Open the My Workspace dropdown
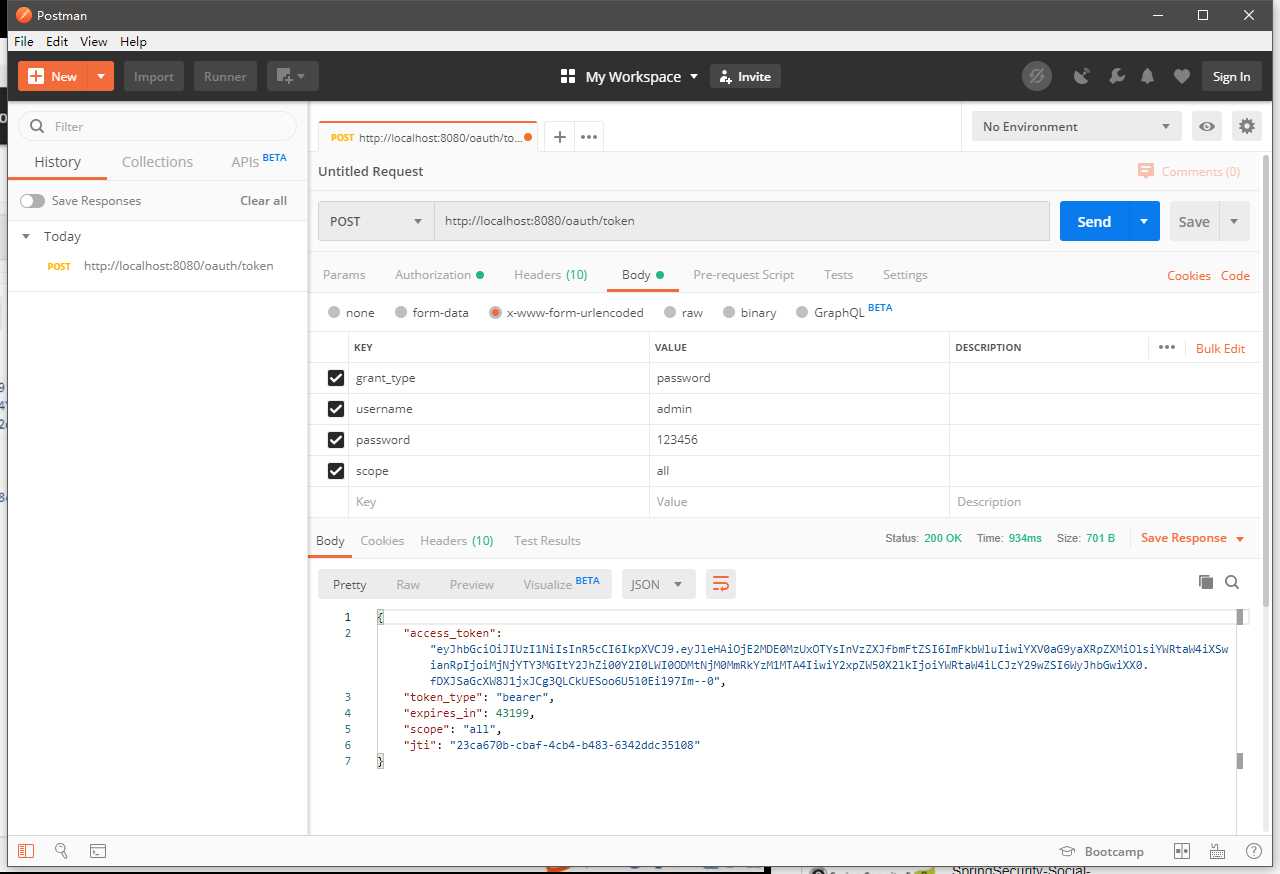The image size is (1280, 874). (629, 76)
